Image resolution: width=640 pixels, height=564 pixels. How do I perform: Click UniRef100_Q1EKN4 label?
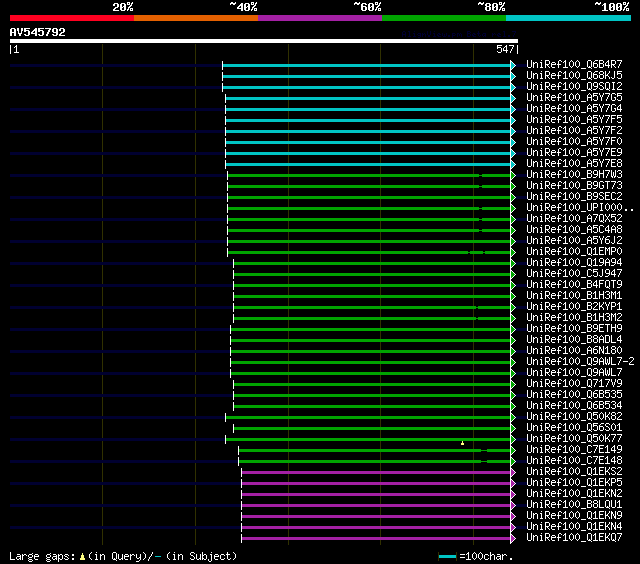coord(574,527)
